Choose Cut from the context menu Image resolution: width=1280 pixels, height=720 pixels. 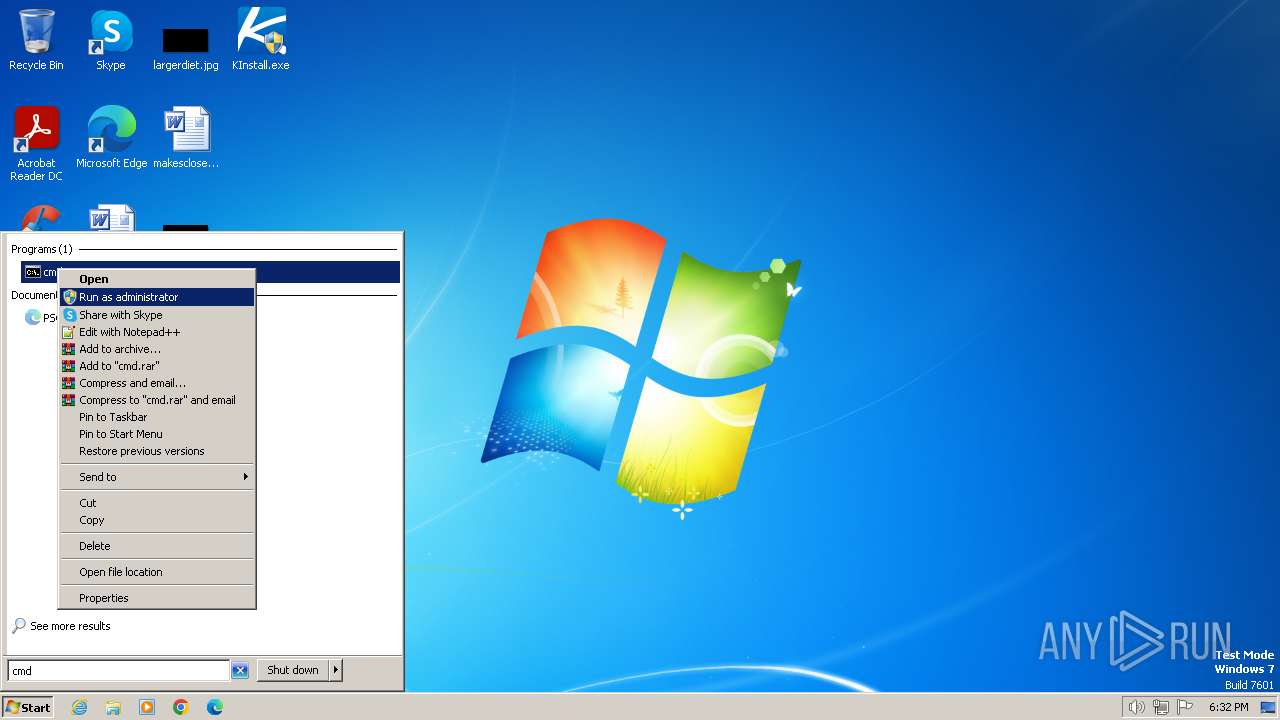pyautogui.click(x=157, y=503)
